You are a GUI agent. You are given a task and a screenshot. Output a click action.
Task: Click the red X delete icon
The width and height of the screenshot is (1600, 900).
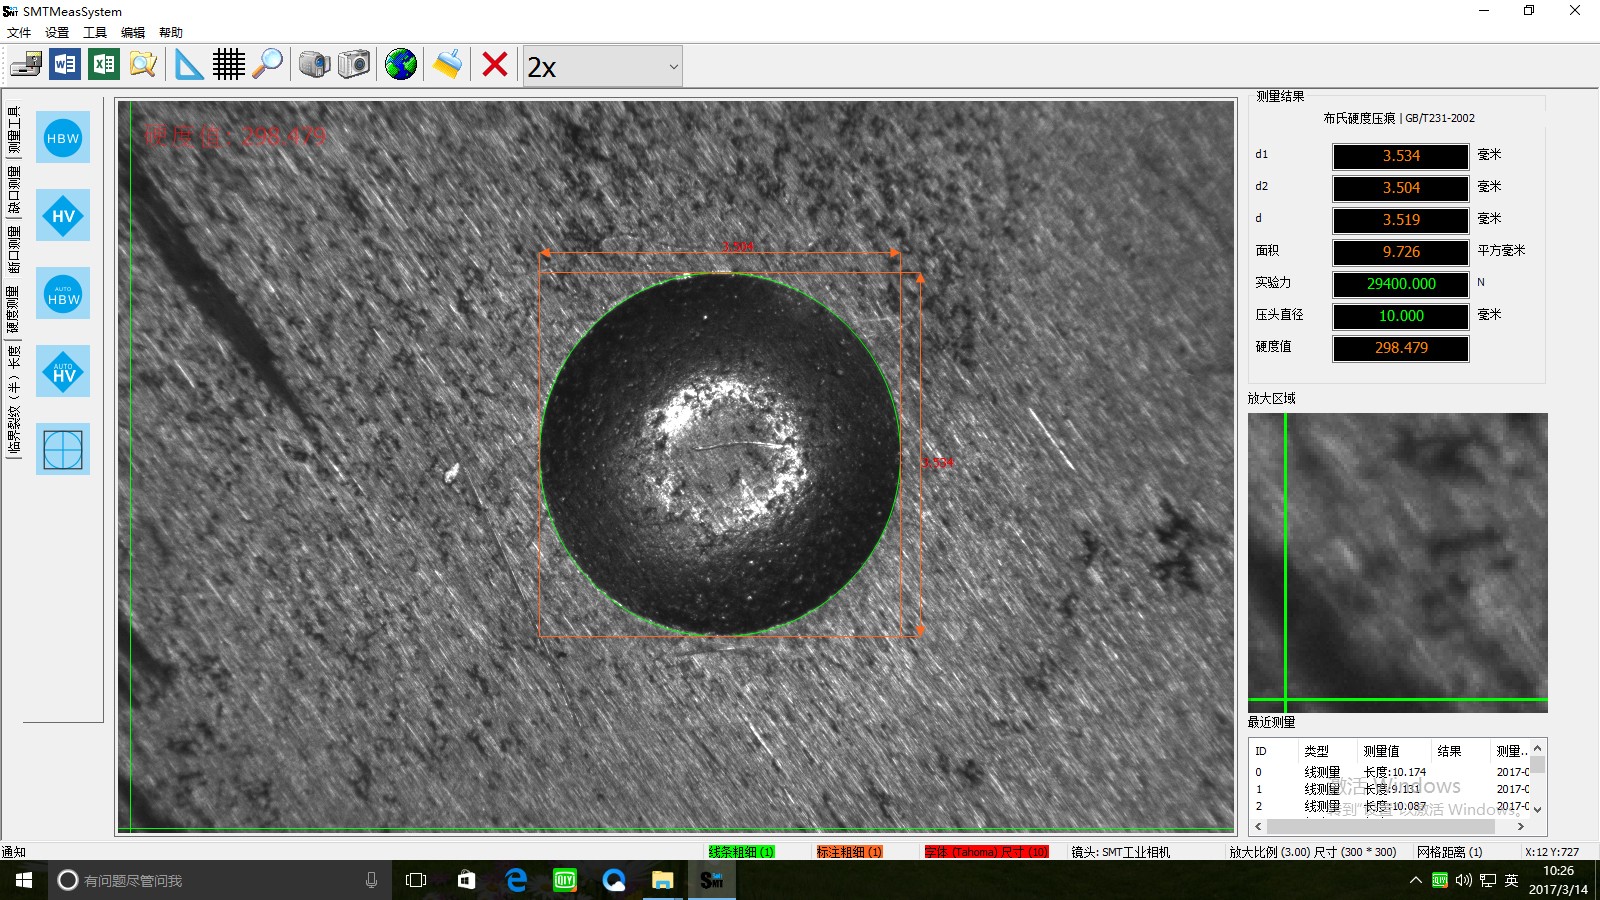click(494, 65)
